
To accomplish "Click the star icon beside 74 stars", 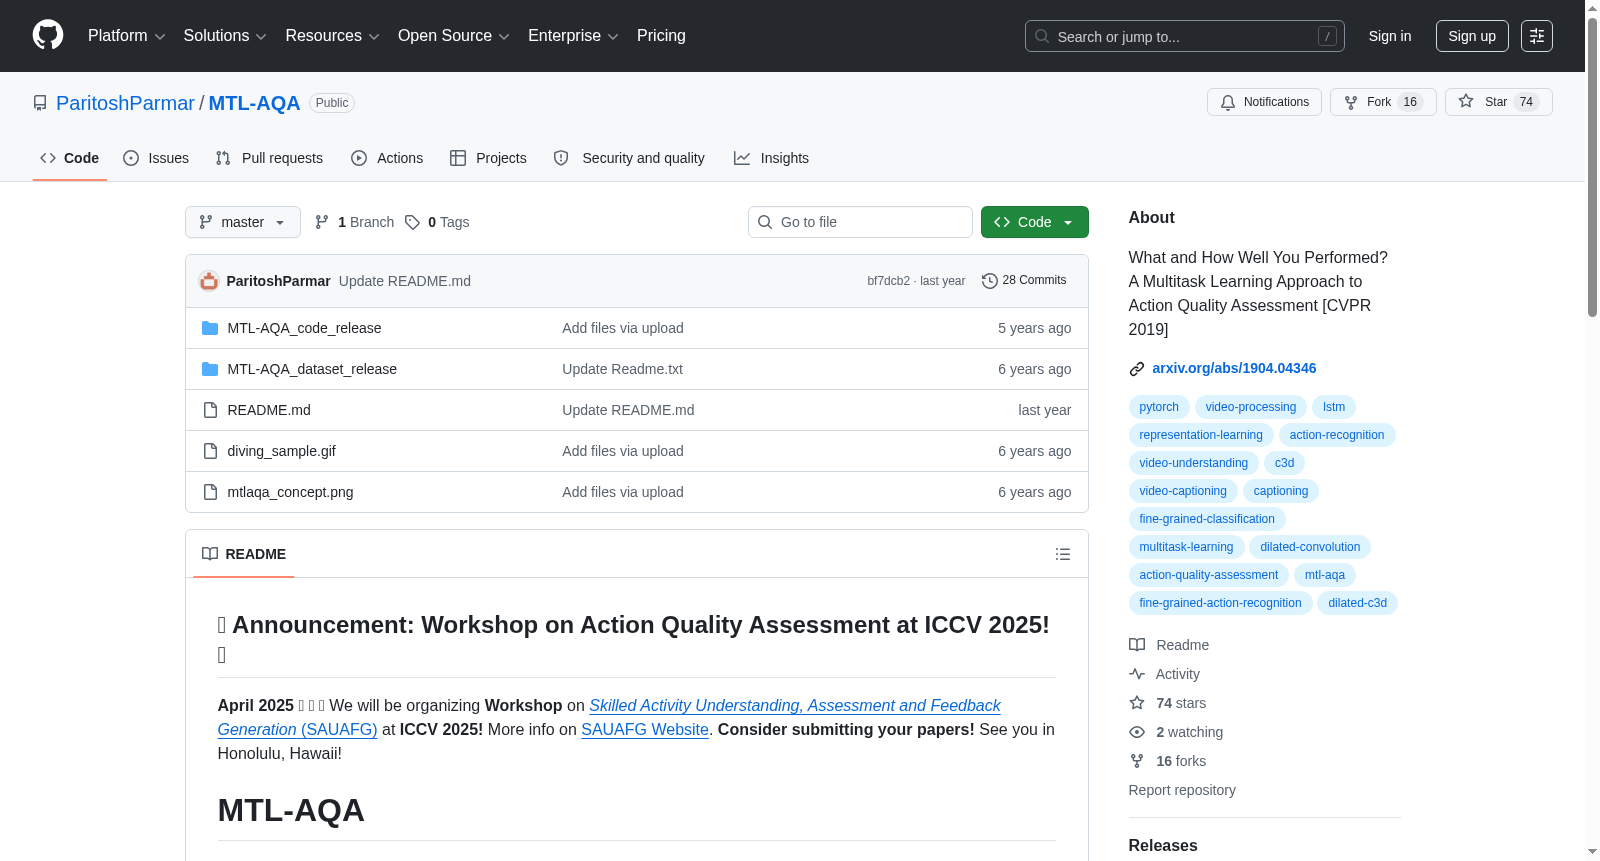I will tap(1137, 703).
